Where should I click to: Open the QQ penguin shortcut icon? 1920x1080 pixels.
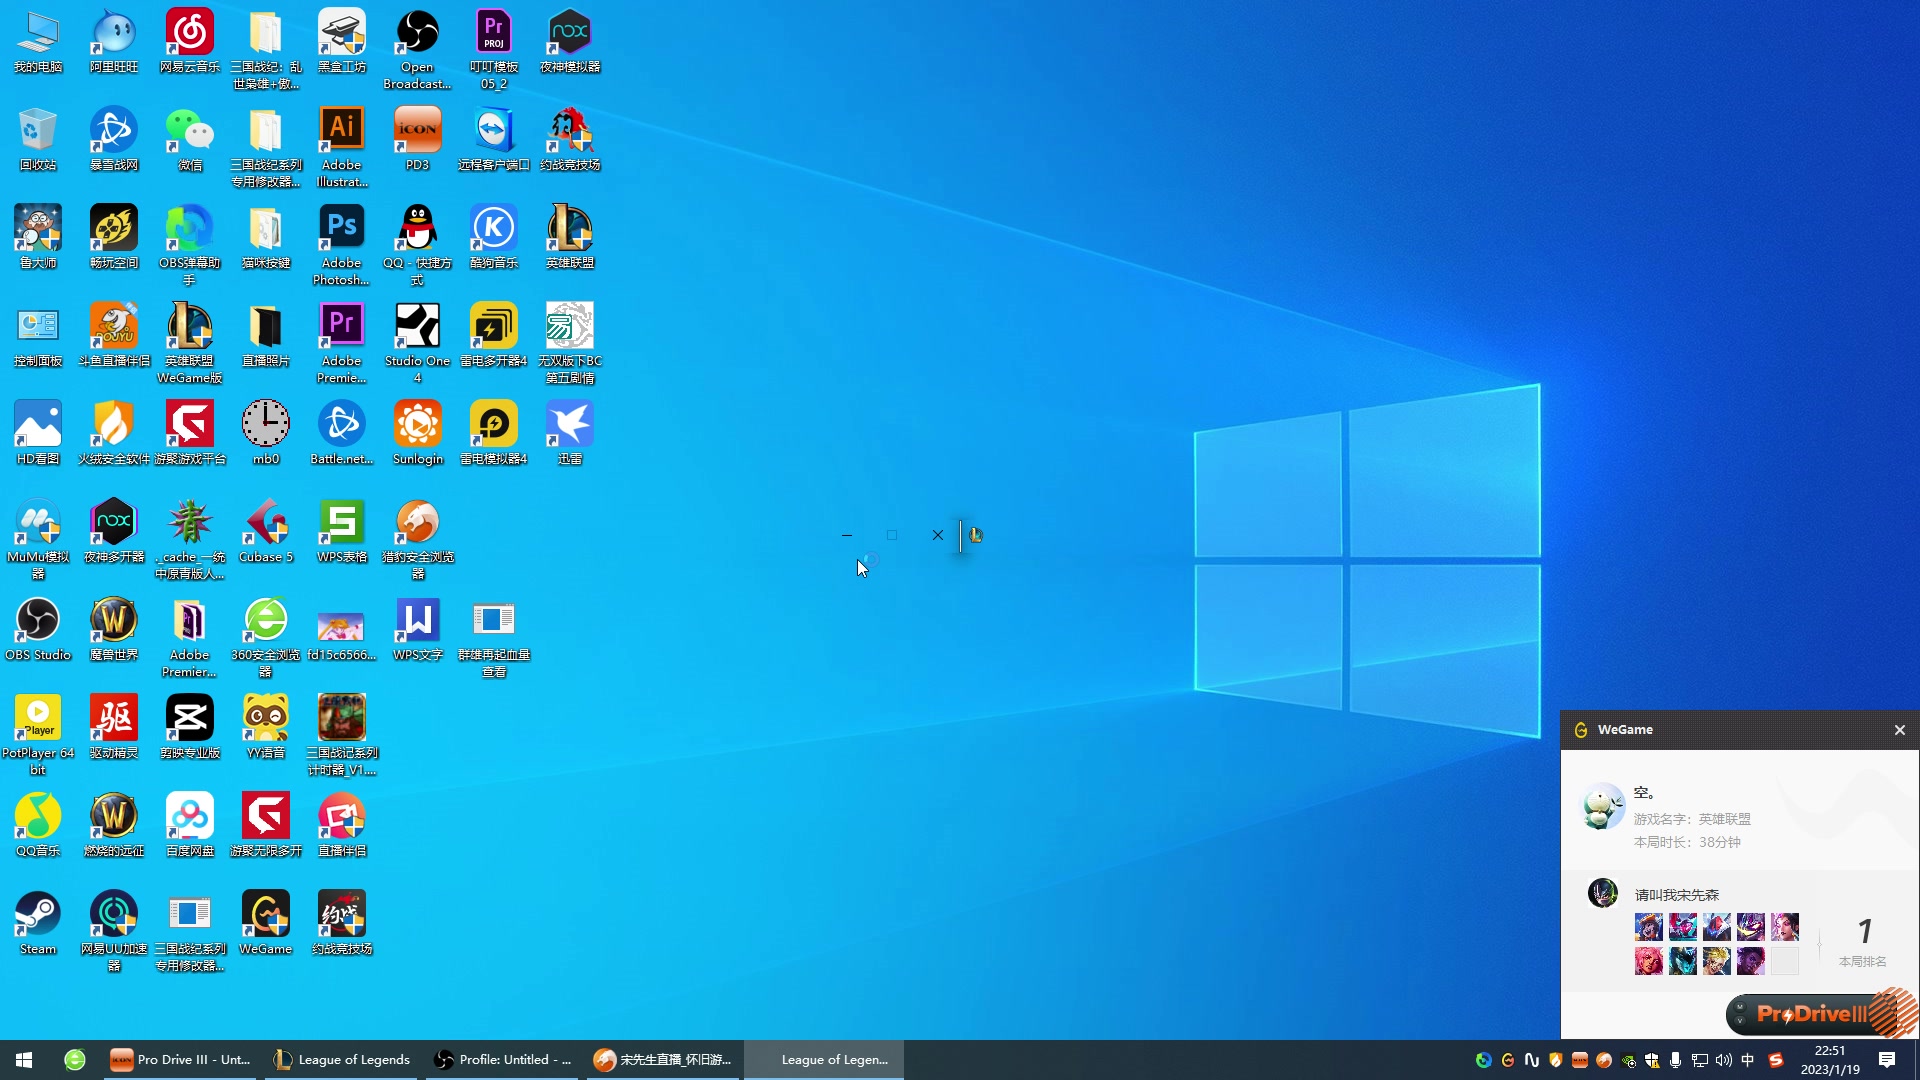417,228
